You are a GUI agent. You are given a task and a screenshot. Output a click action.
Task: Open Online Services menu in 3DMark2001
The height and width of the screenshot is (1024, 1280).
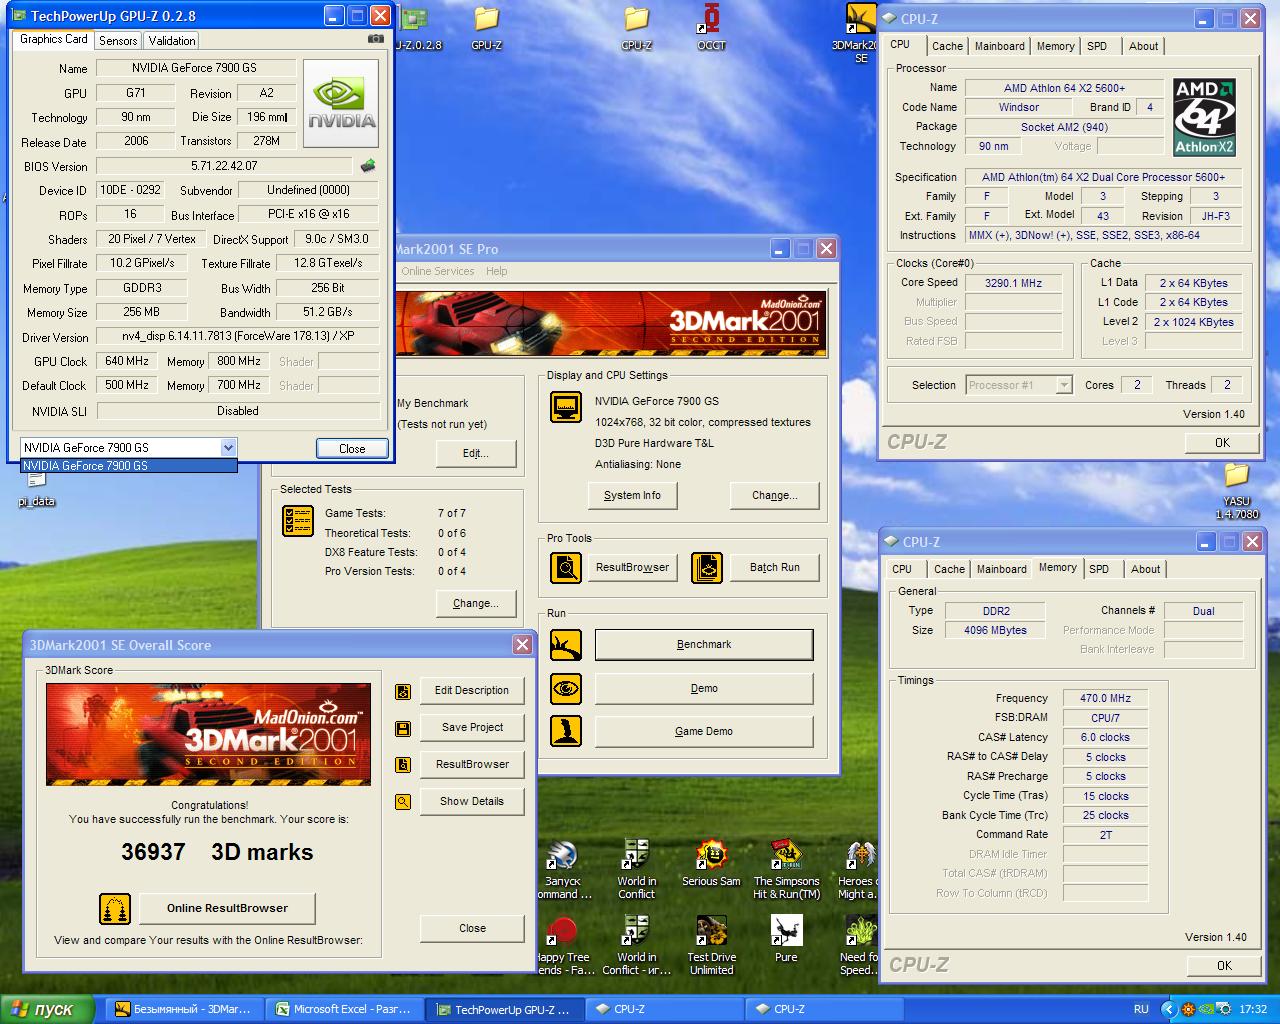438,271
